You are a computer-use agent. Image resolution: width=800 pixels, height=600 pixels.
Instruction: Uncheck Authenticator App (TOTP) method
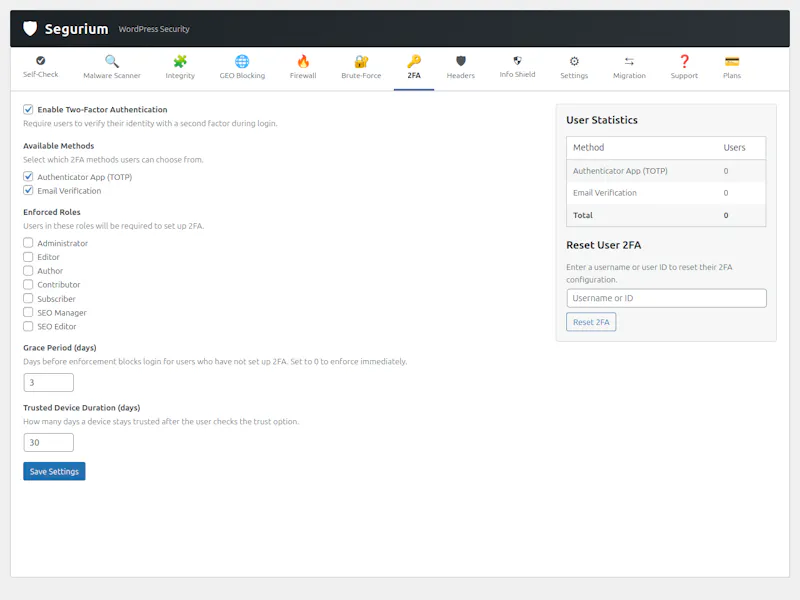coord(28,177)
